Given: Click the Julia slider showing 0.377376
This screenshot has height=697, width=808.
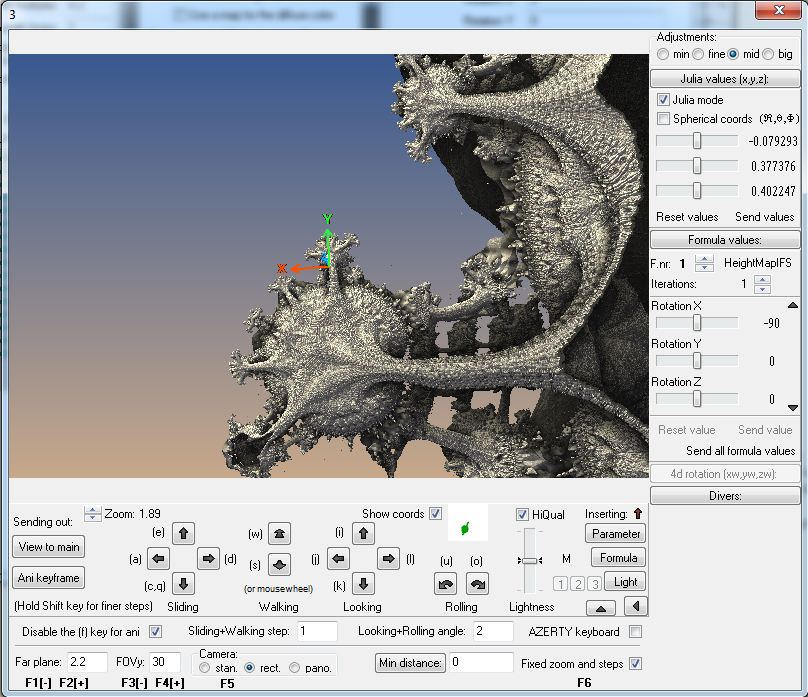Looking at the screenshot, I should [x=697, y=165].
